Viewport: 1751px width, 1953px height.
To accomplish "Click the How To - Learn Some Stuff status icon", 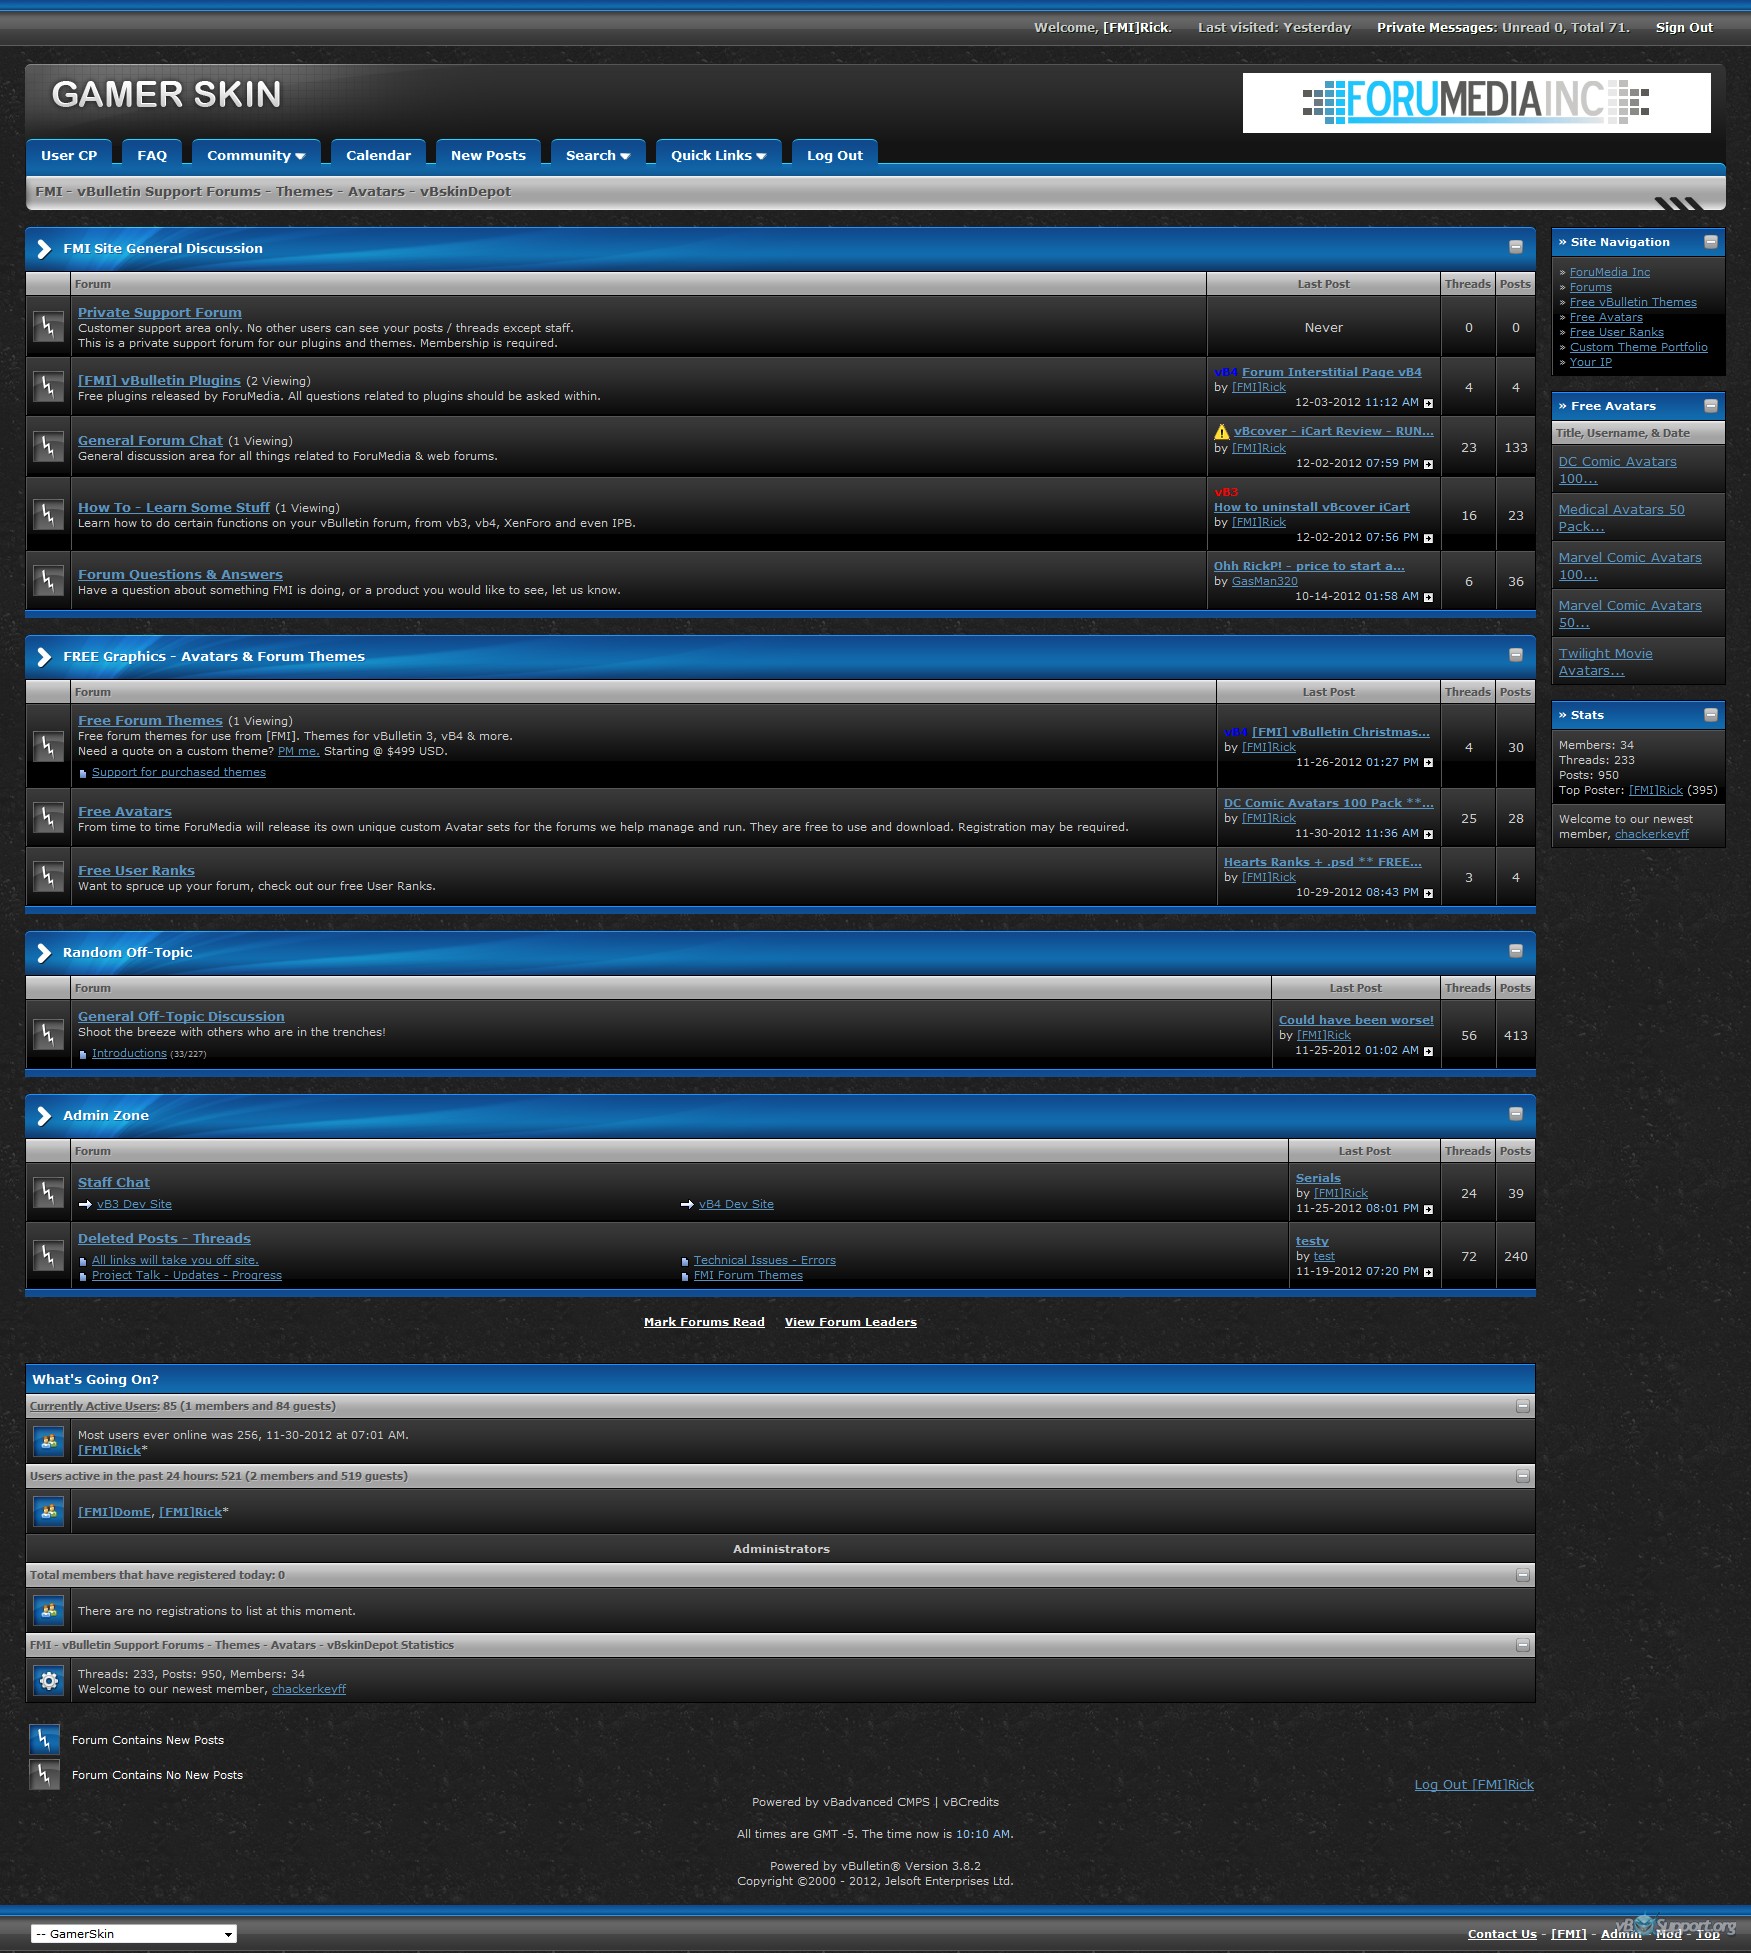I will point(48,515).
